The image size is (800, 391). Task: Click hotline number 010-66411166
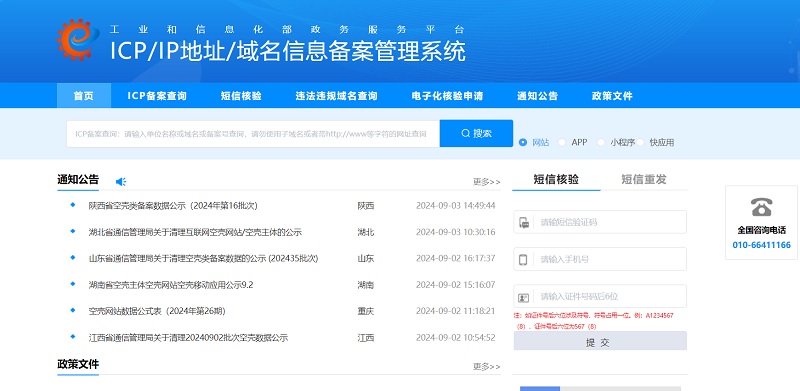point(761,245)
